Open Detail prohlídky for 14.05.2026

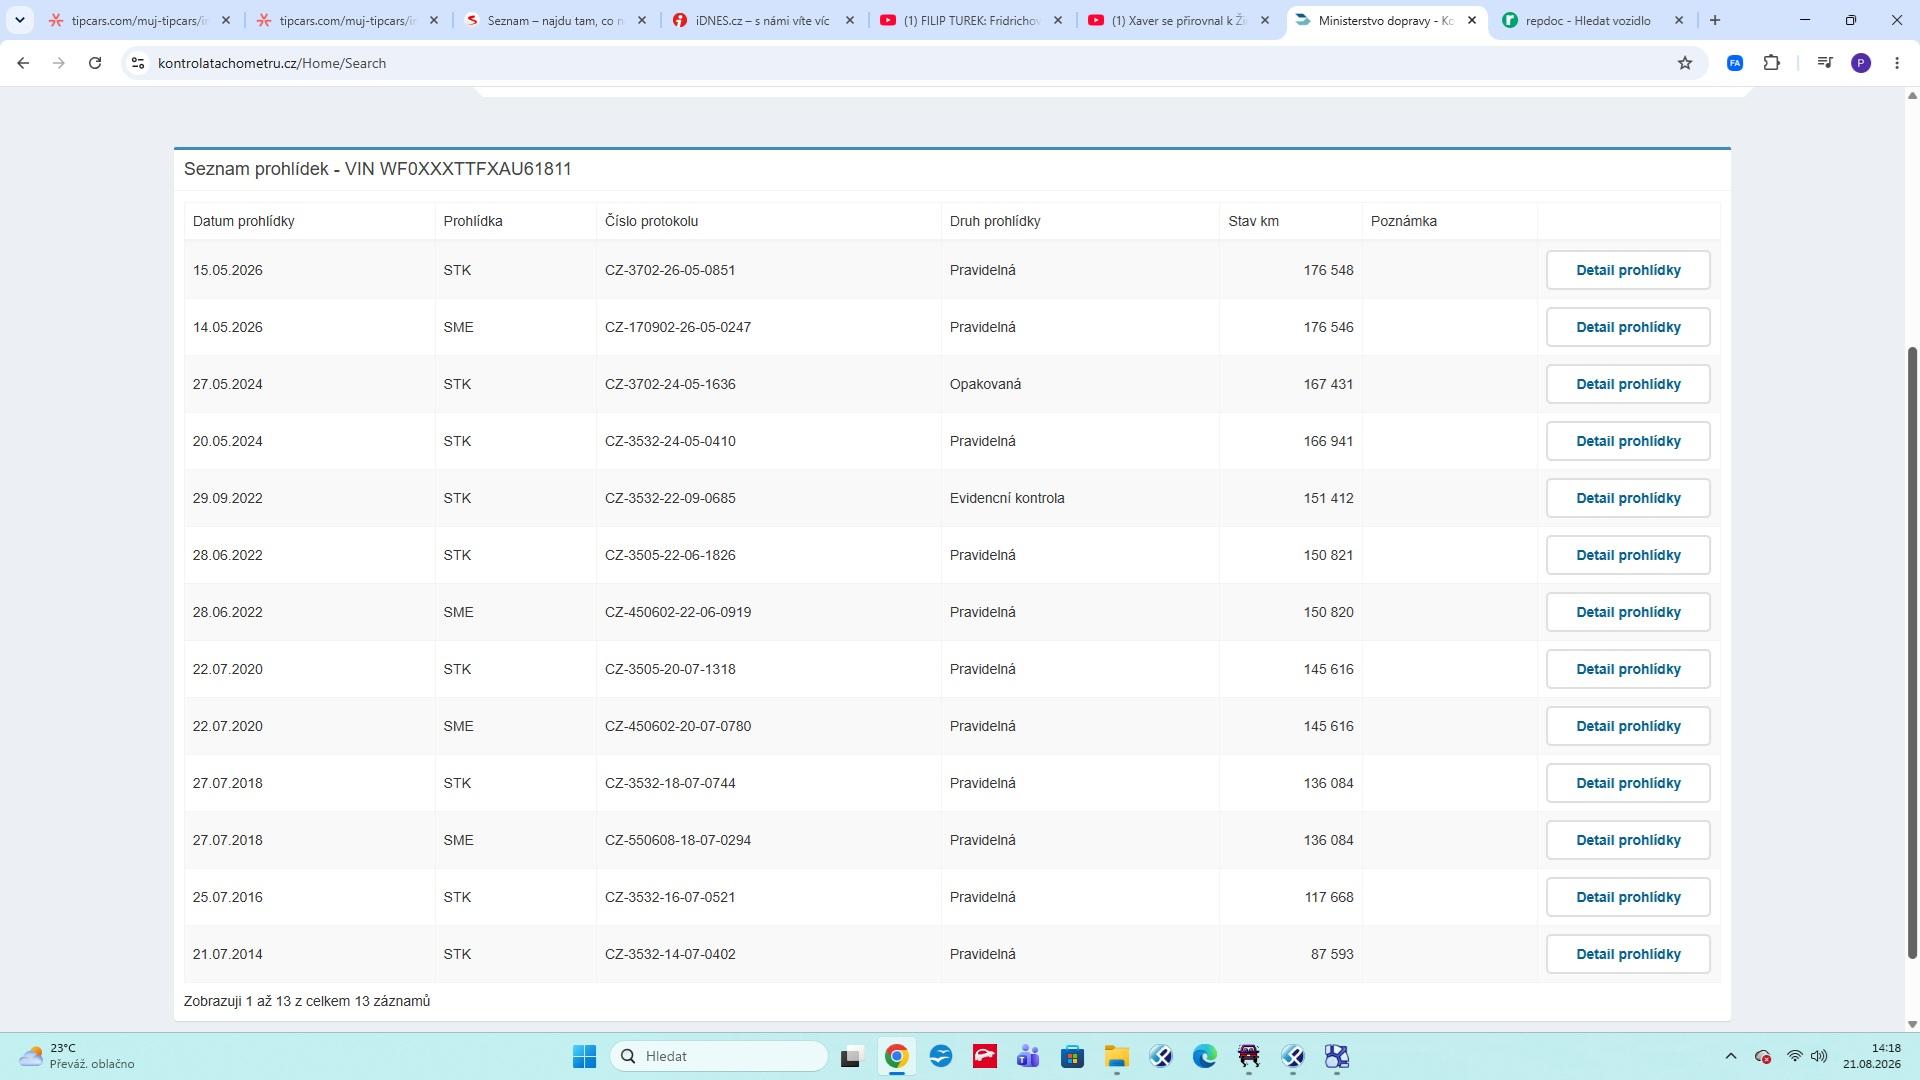click(1628, 327)
